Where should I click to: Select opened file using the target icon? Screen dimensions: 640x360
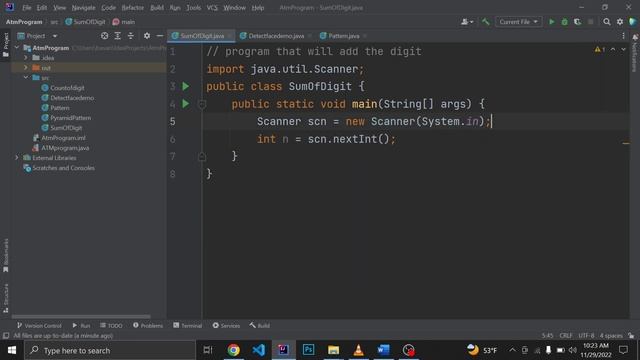click(x=104, y=36)
